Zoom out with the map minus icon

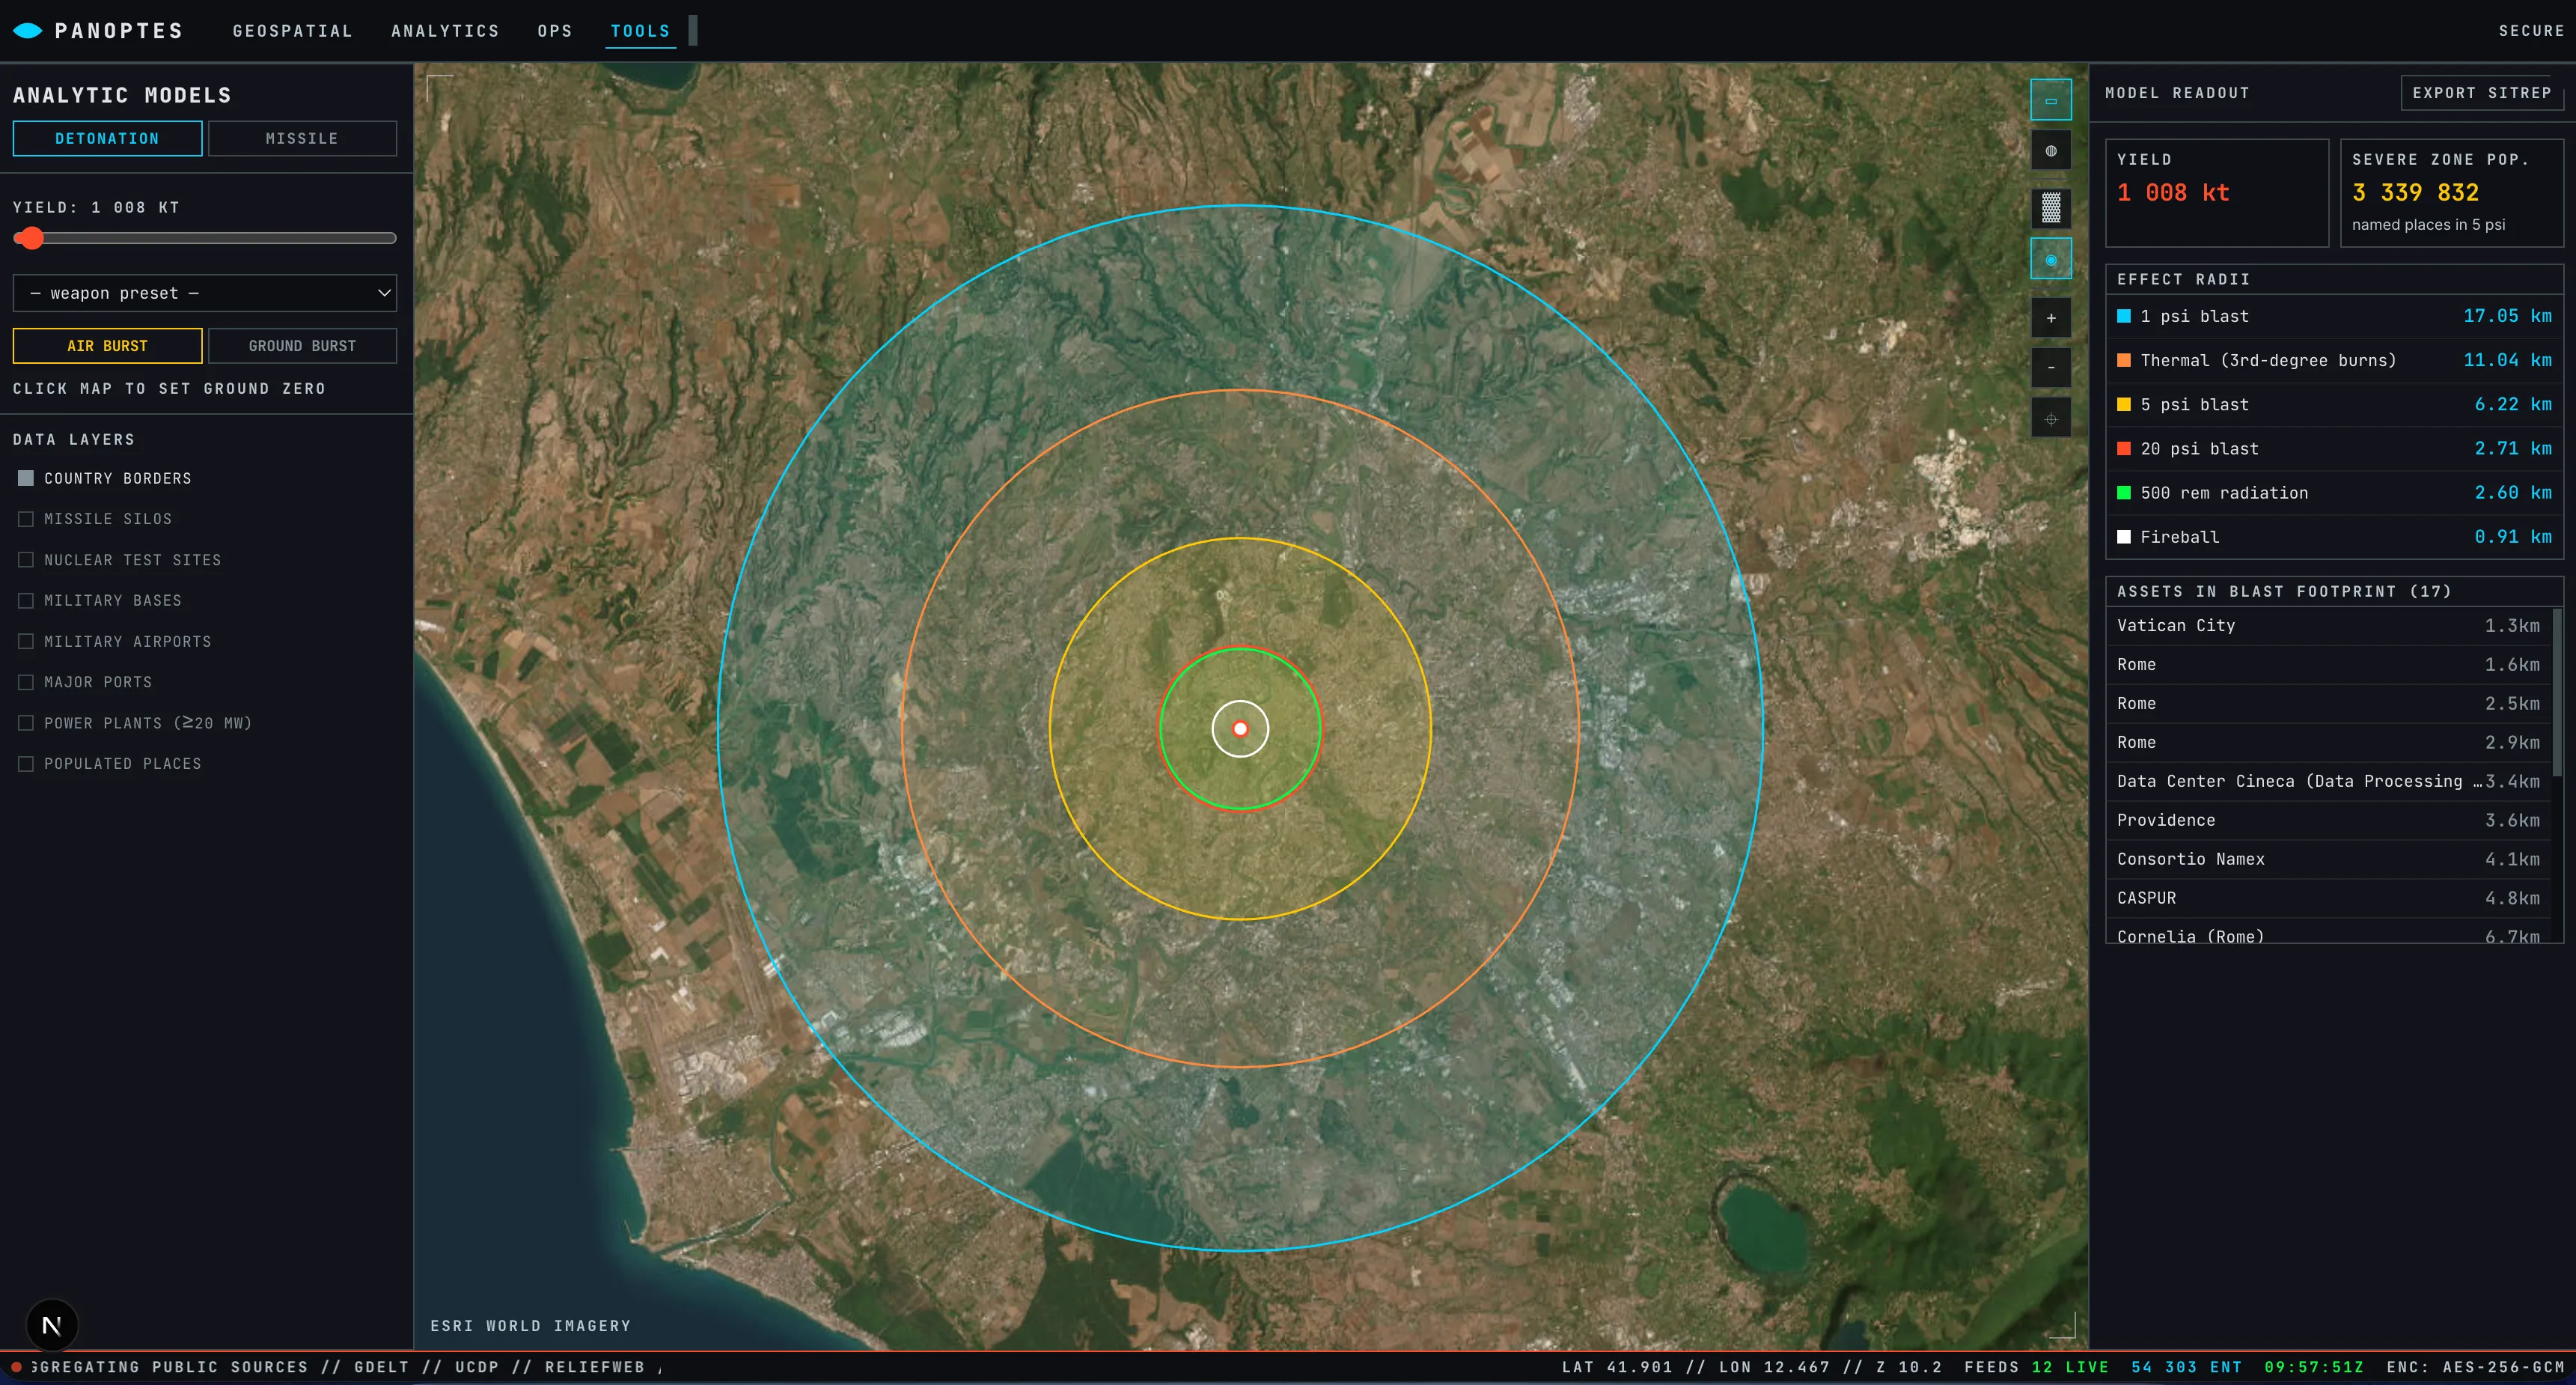click(2050, 368)
